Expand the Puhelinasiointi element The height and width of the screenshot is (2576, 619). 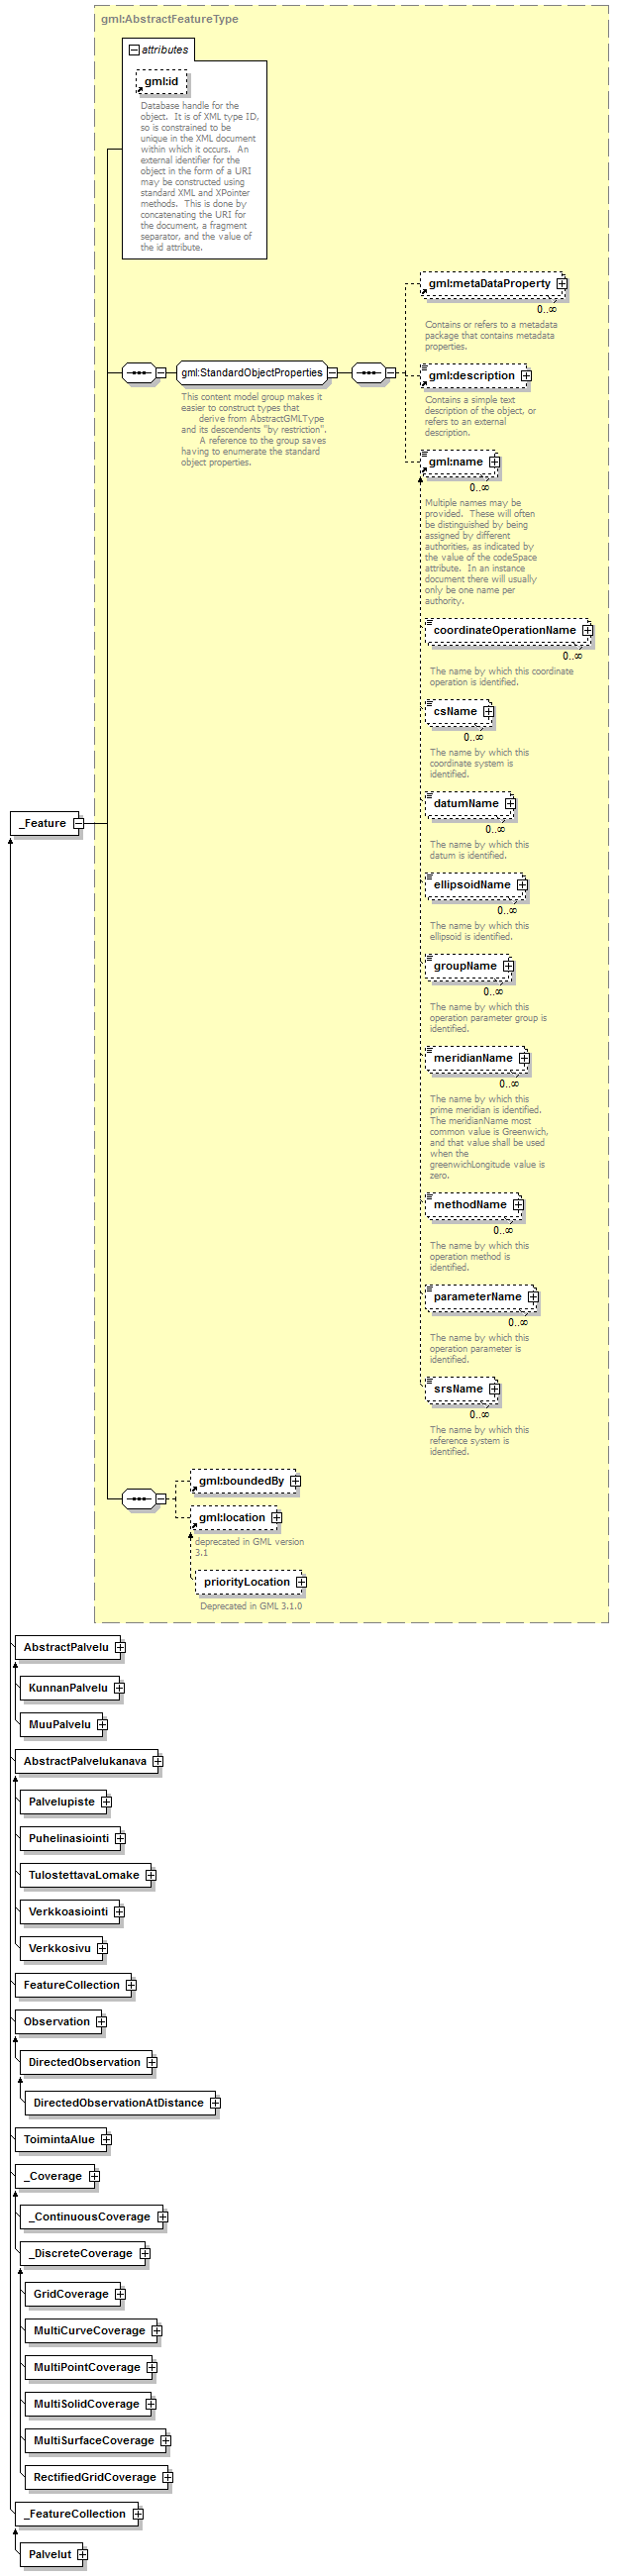120,1839
